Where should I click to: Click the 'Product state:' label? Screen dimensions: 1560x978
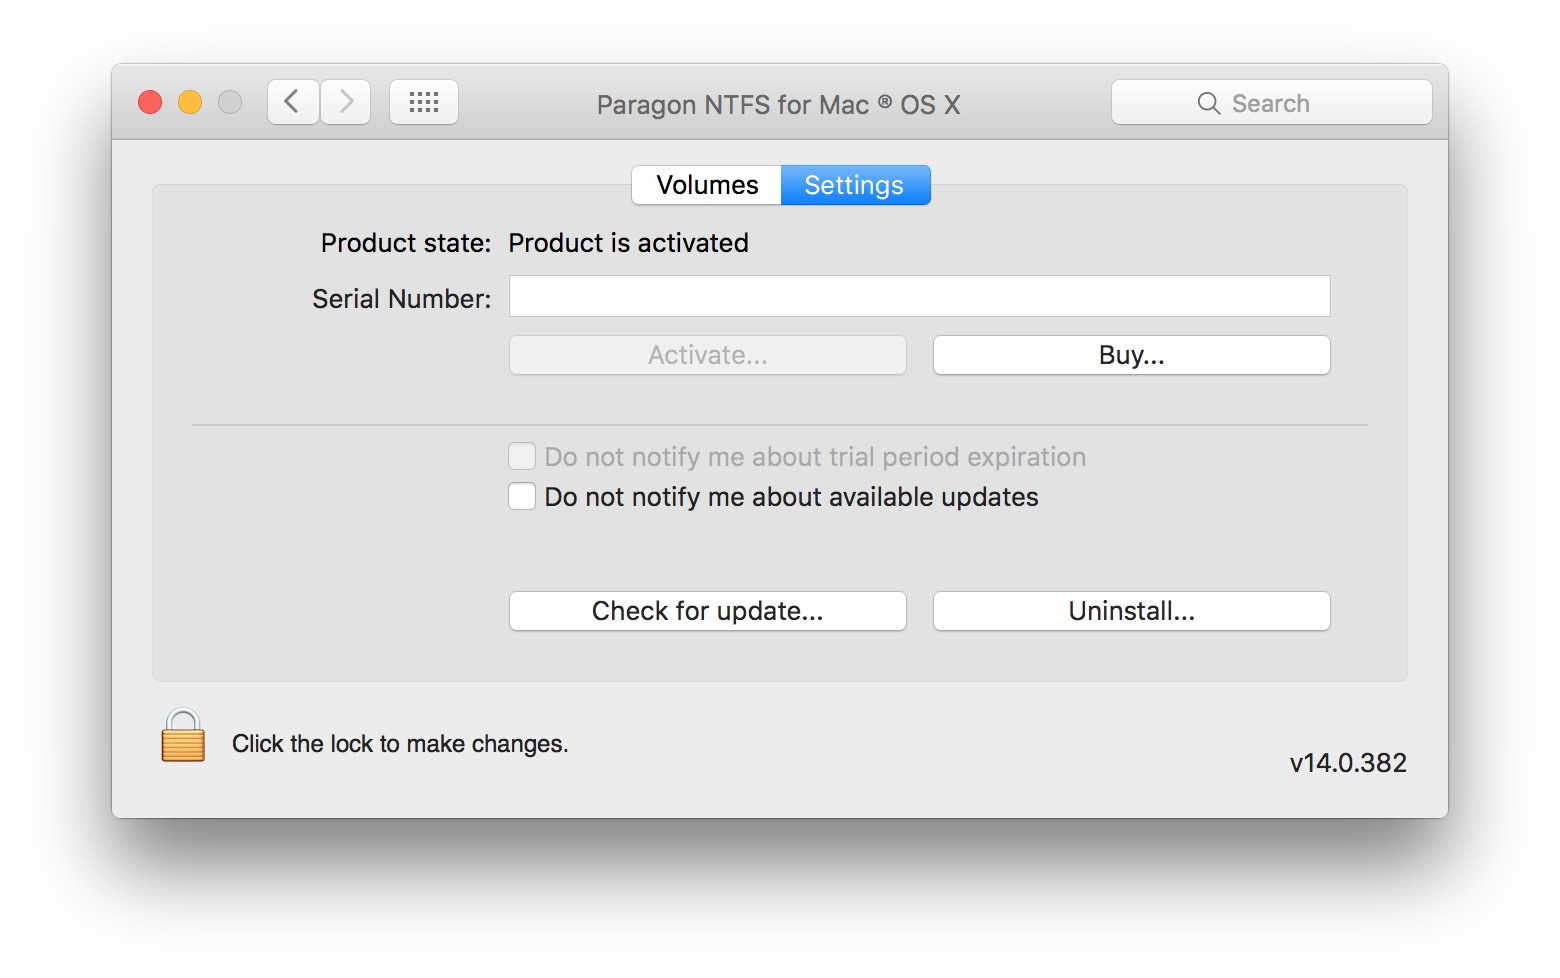click(x=406, y=243)
